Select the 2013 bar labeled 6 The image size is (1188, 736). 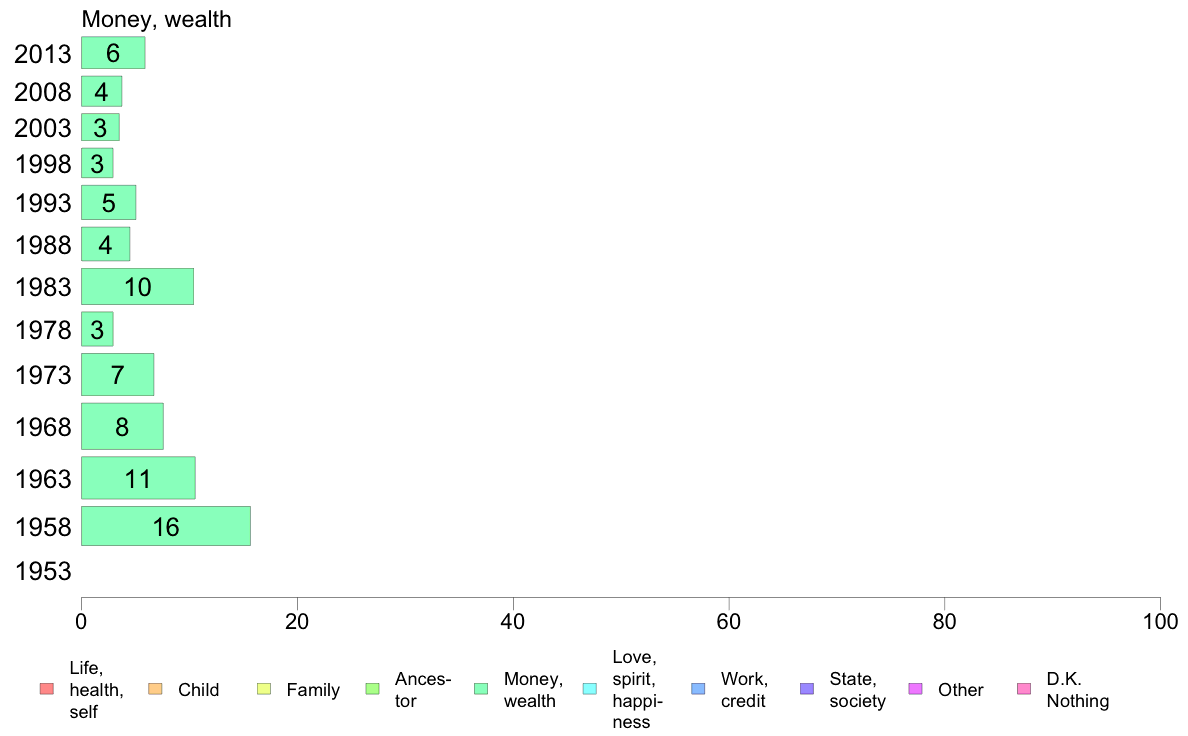(113, 53)
